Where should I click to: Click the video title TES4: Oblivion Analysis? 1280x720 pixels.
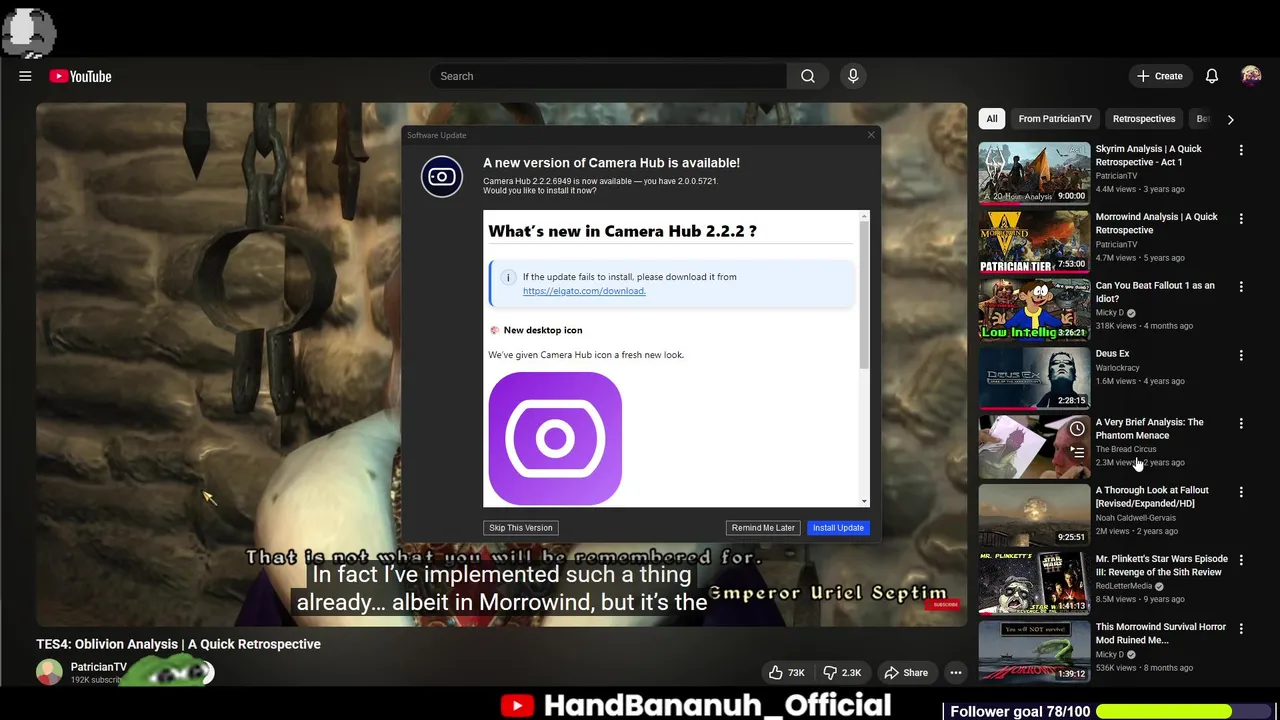tap(179, 644)
